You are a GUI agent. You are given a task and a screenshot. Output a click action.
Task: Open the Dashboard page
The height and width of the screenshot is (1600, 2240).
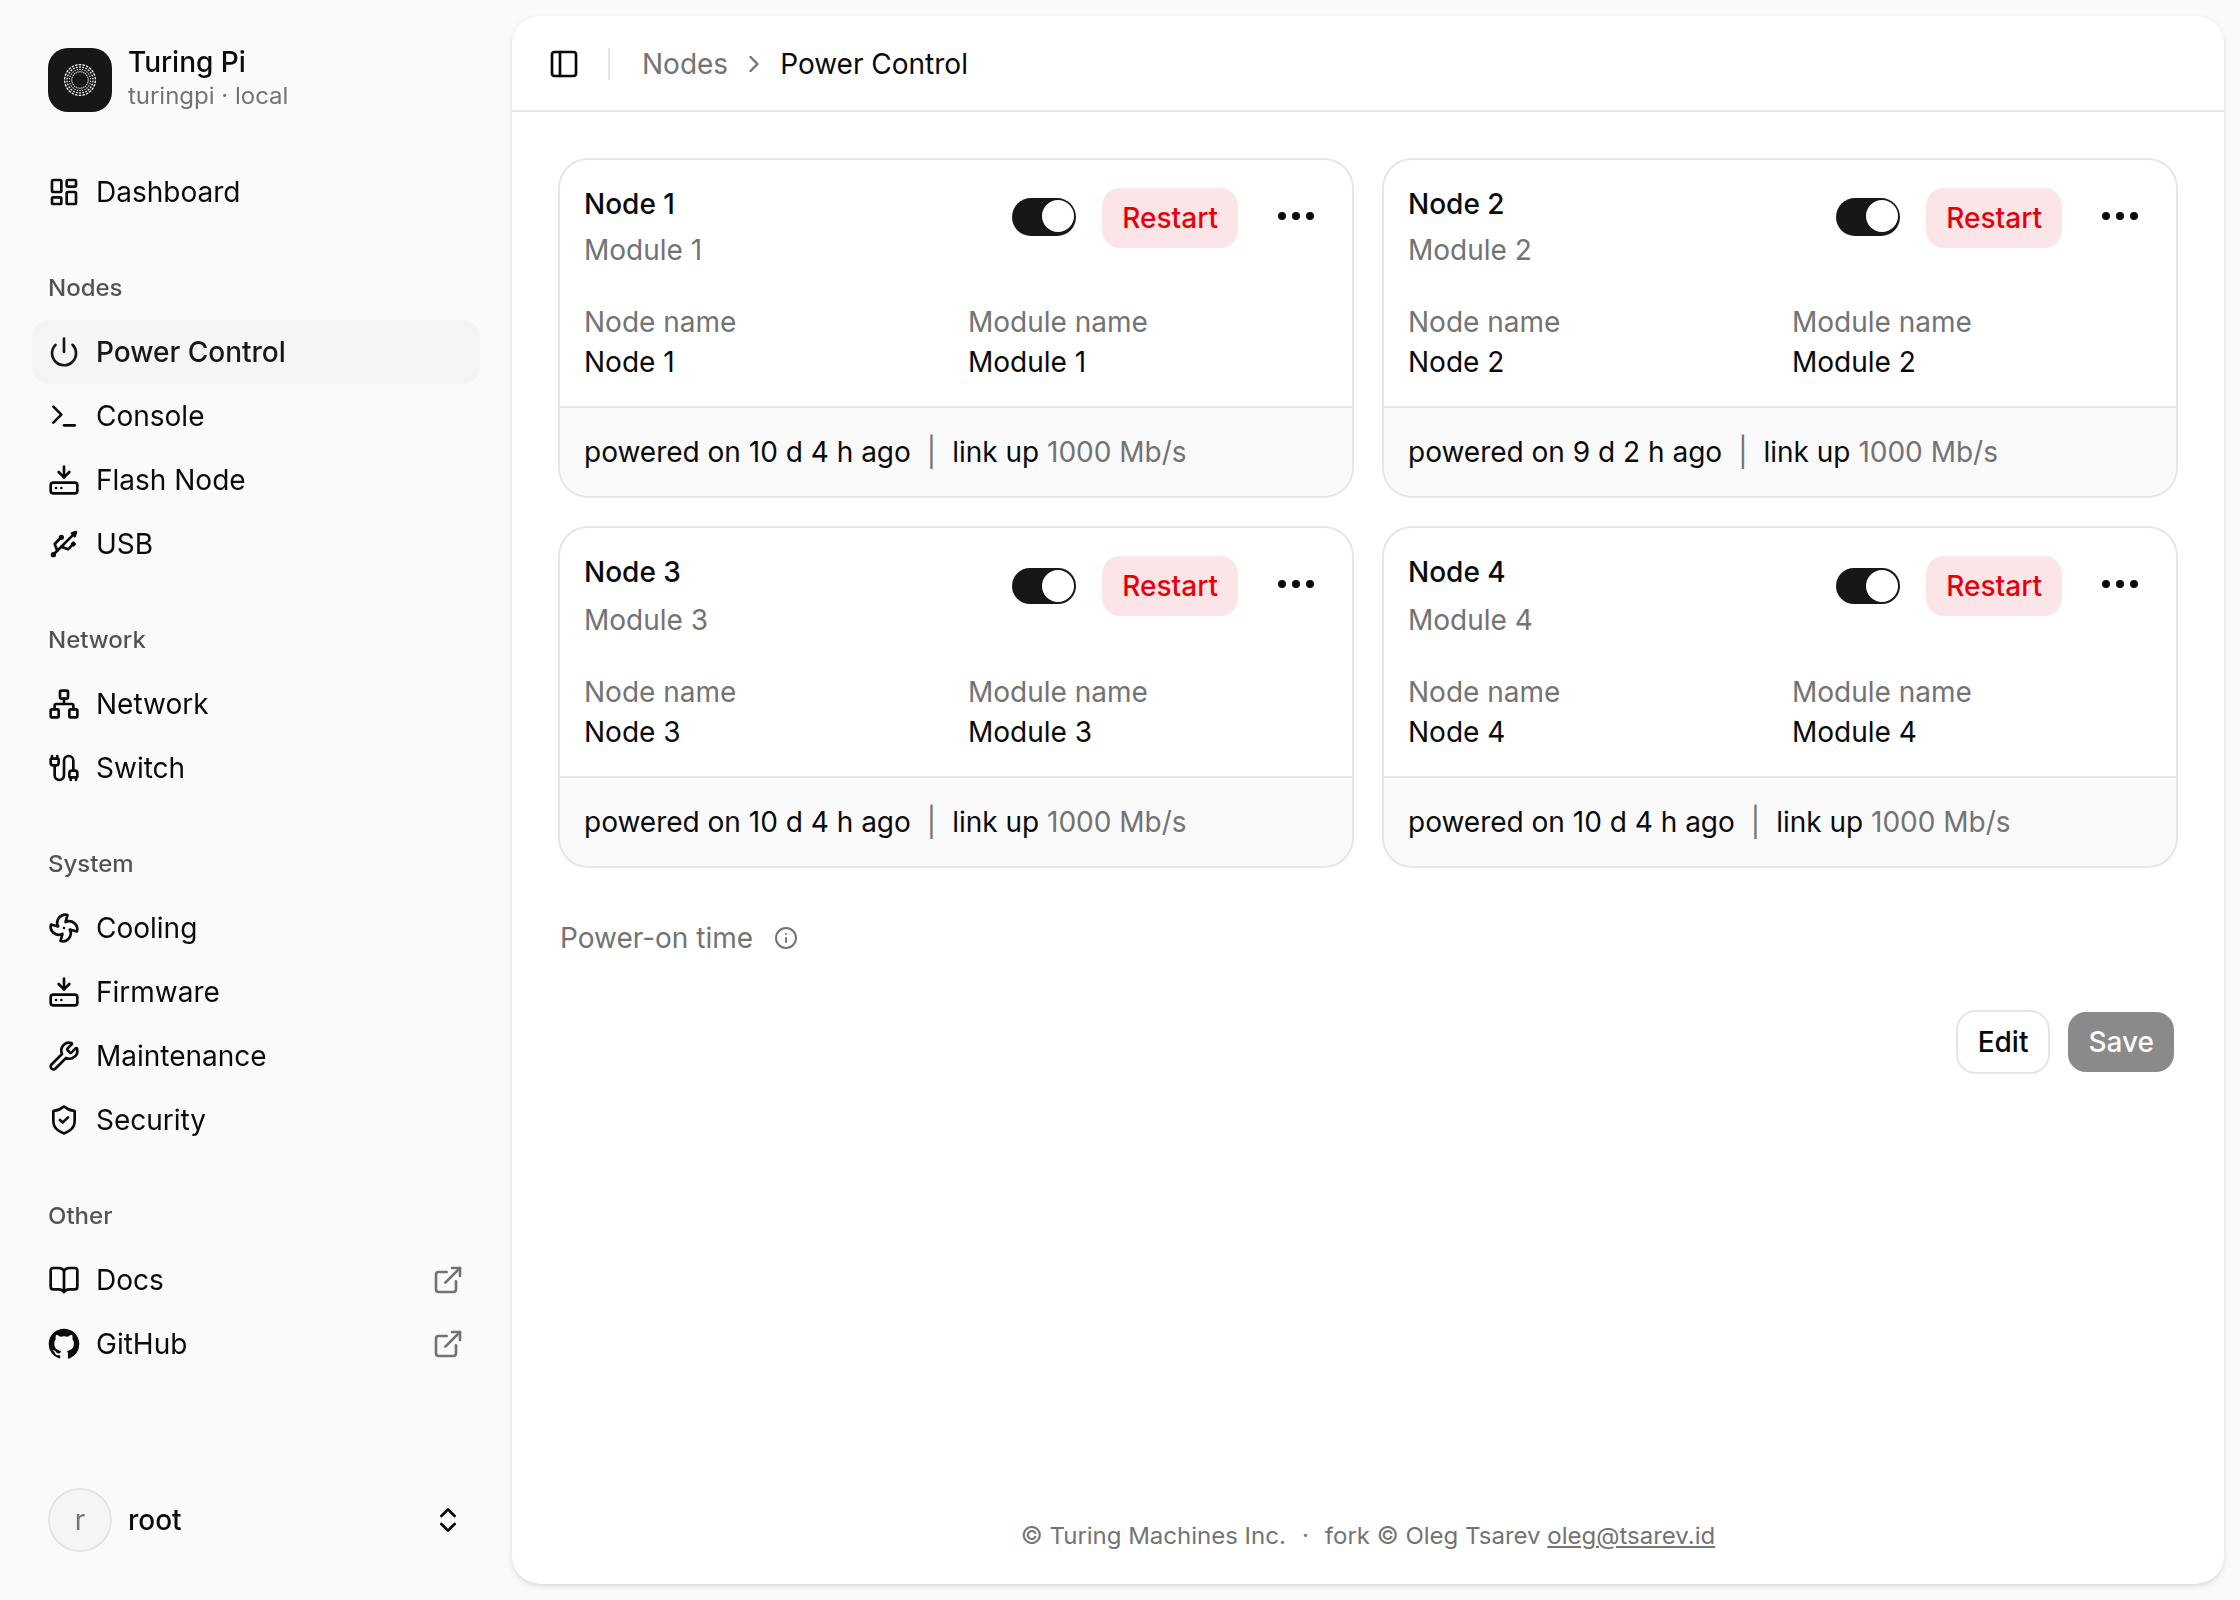pos(256,192)
